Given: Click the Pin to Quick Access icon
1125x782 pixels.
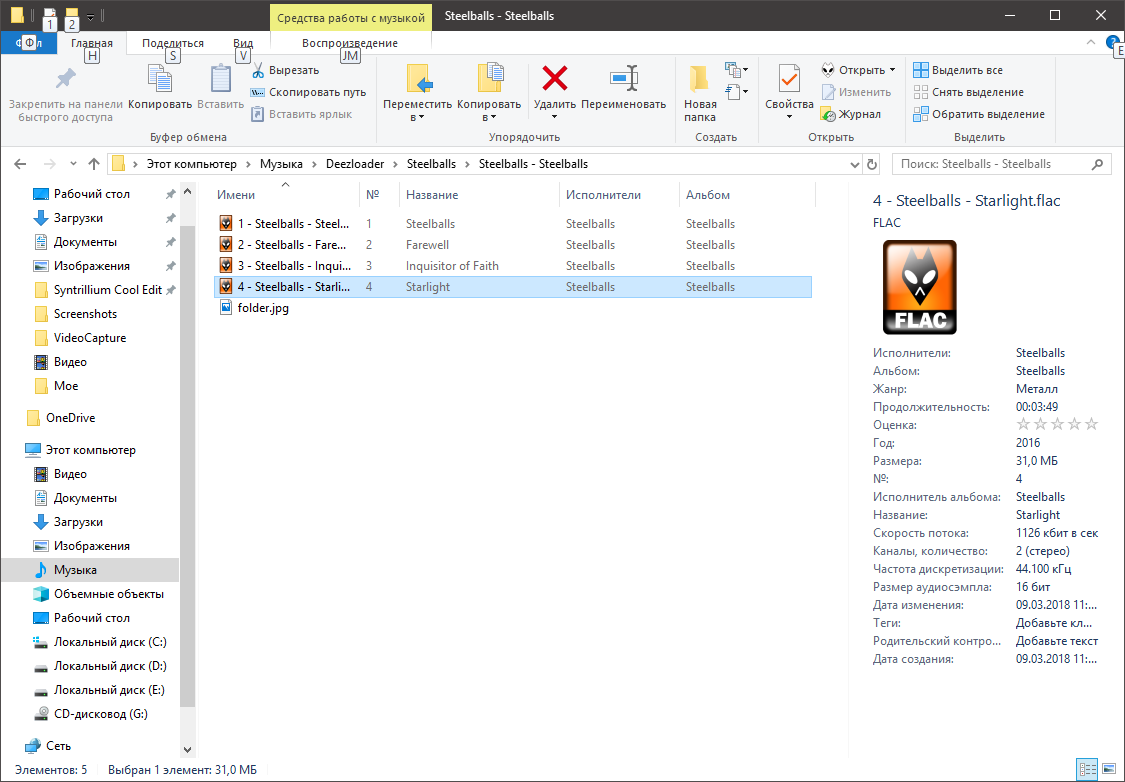Looking at the screenshot, I should click(65, 79).
